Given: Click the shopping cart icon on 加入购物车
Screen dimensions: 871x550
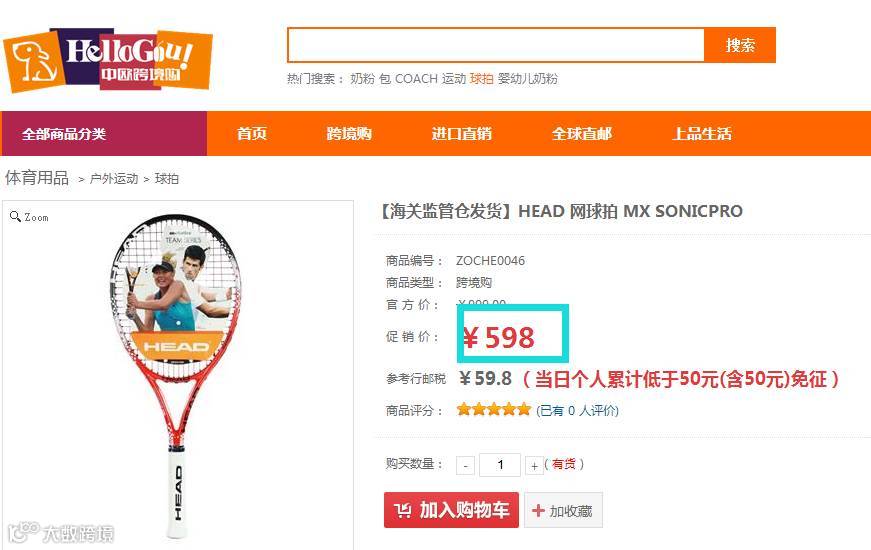Looking at the screenshot, I should [x=403, y=509].
